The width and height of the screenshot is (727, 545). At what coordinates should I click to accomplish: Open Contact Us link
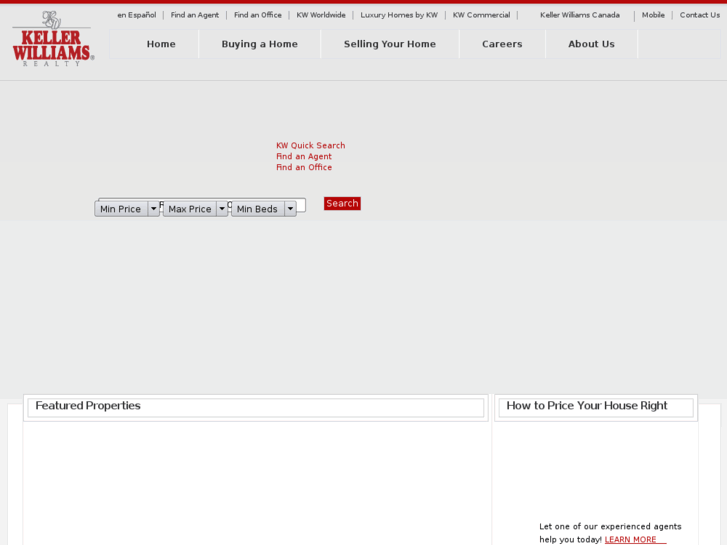[x=700, y=15]
